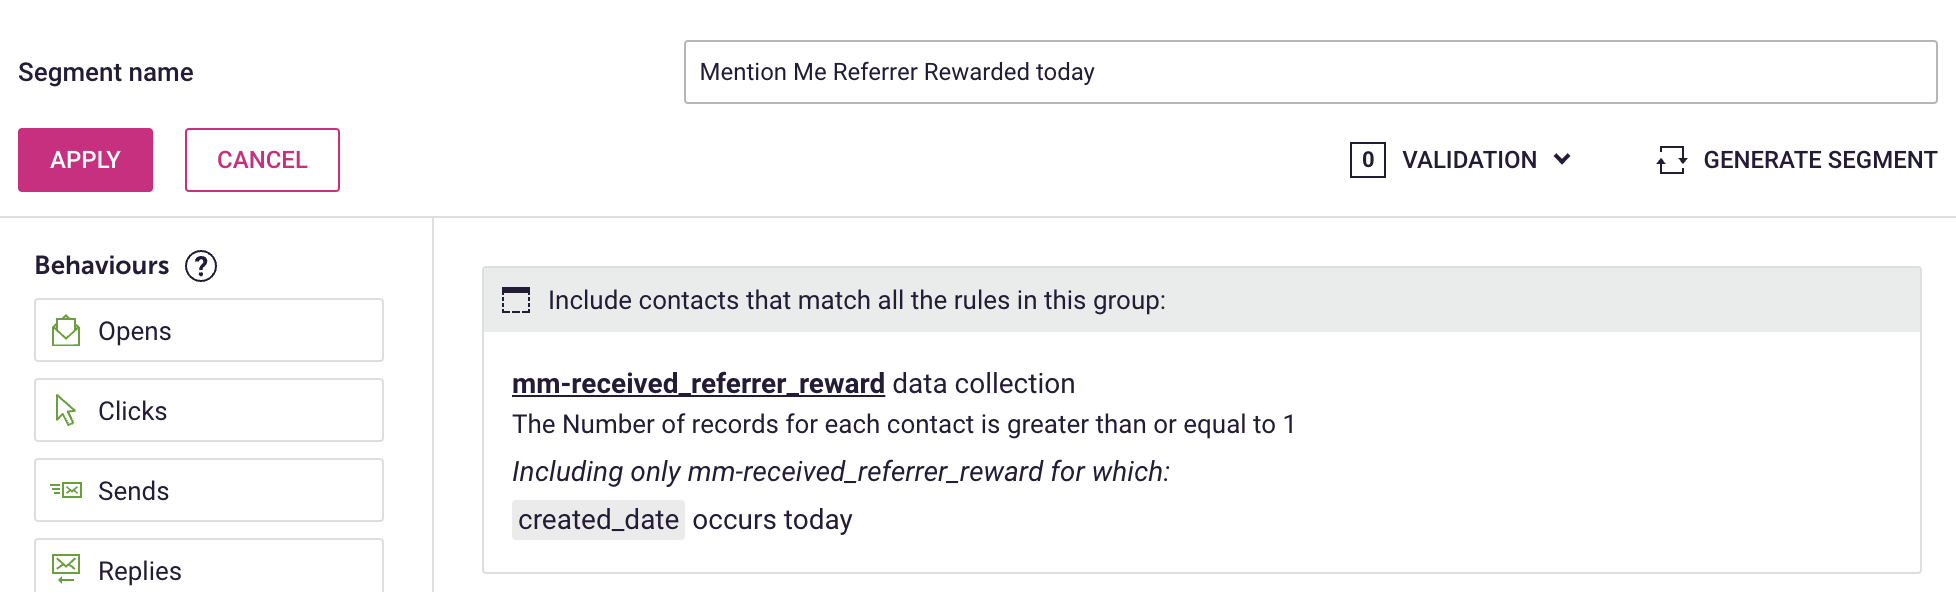Open the VALIDATION menu label
Viewport: 1956px width, 592px height.
click(1469, 160)
